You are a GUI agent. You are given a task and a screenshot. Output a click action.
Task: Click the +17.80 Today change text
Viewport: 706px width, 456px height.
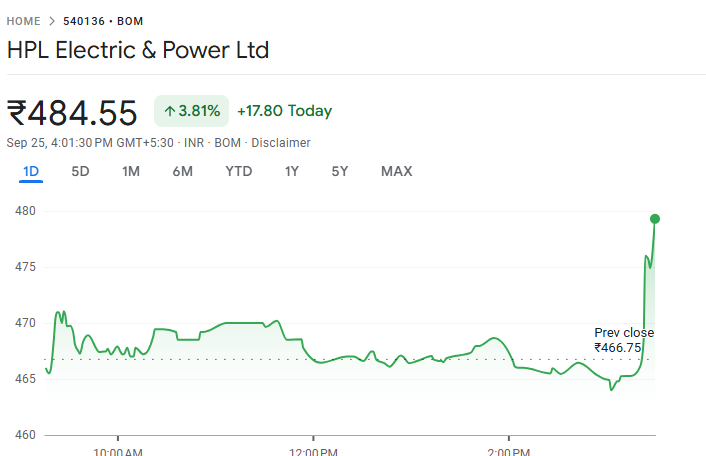[285, 111]
